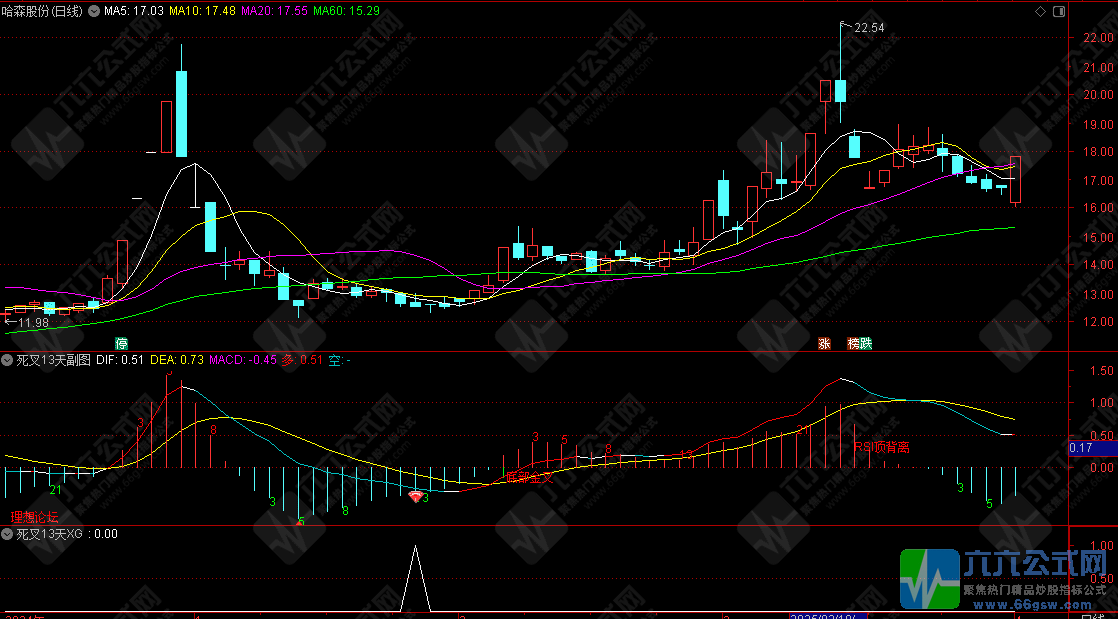Expand the 死叉13天XG indicator menu arrow

tap(7, 534)
